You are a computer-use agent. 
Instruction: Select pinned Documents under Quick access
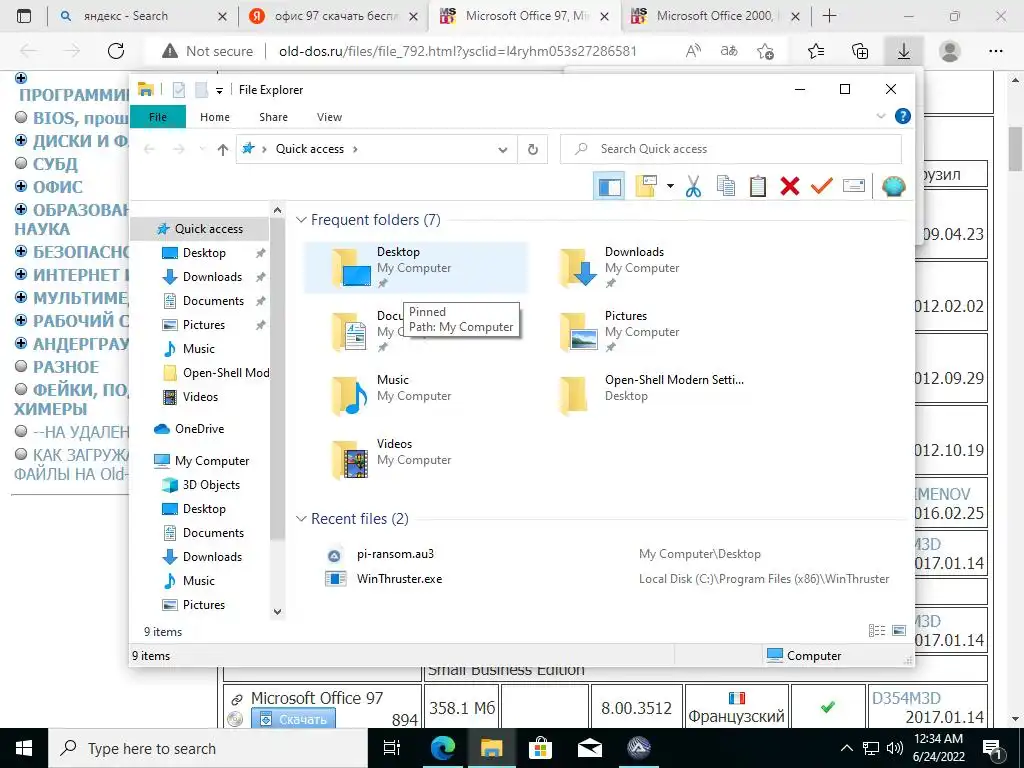[213, 301]
